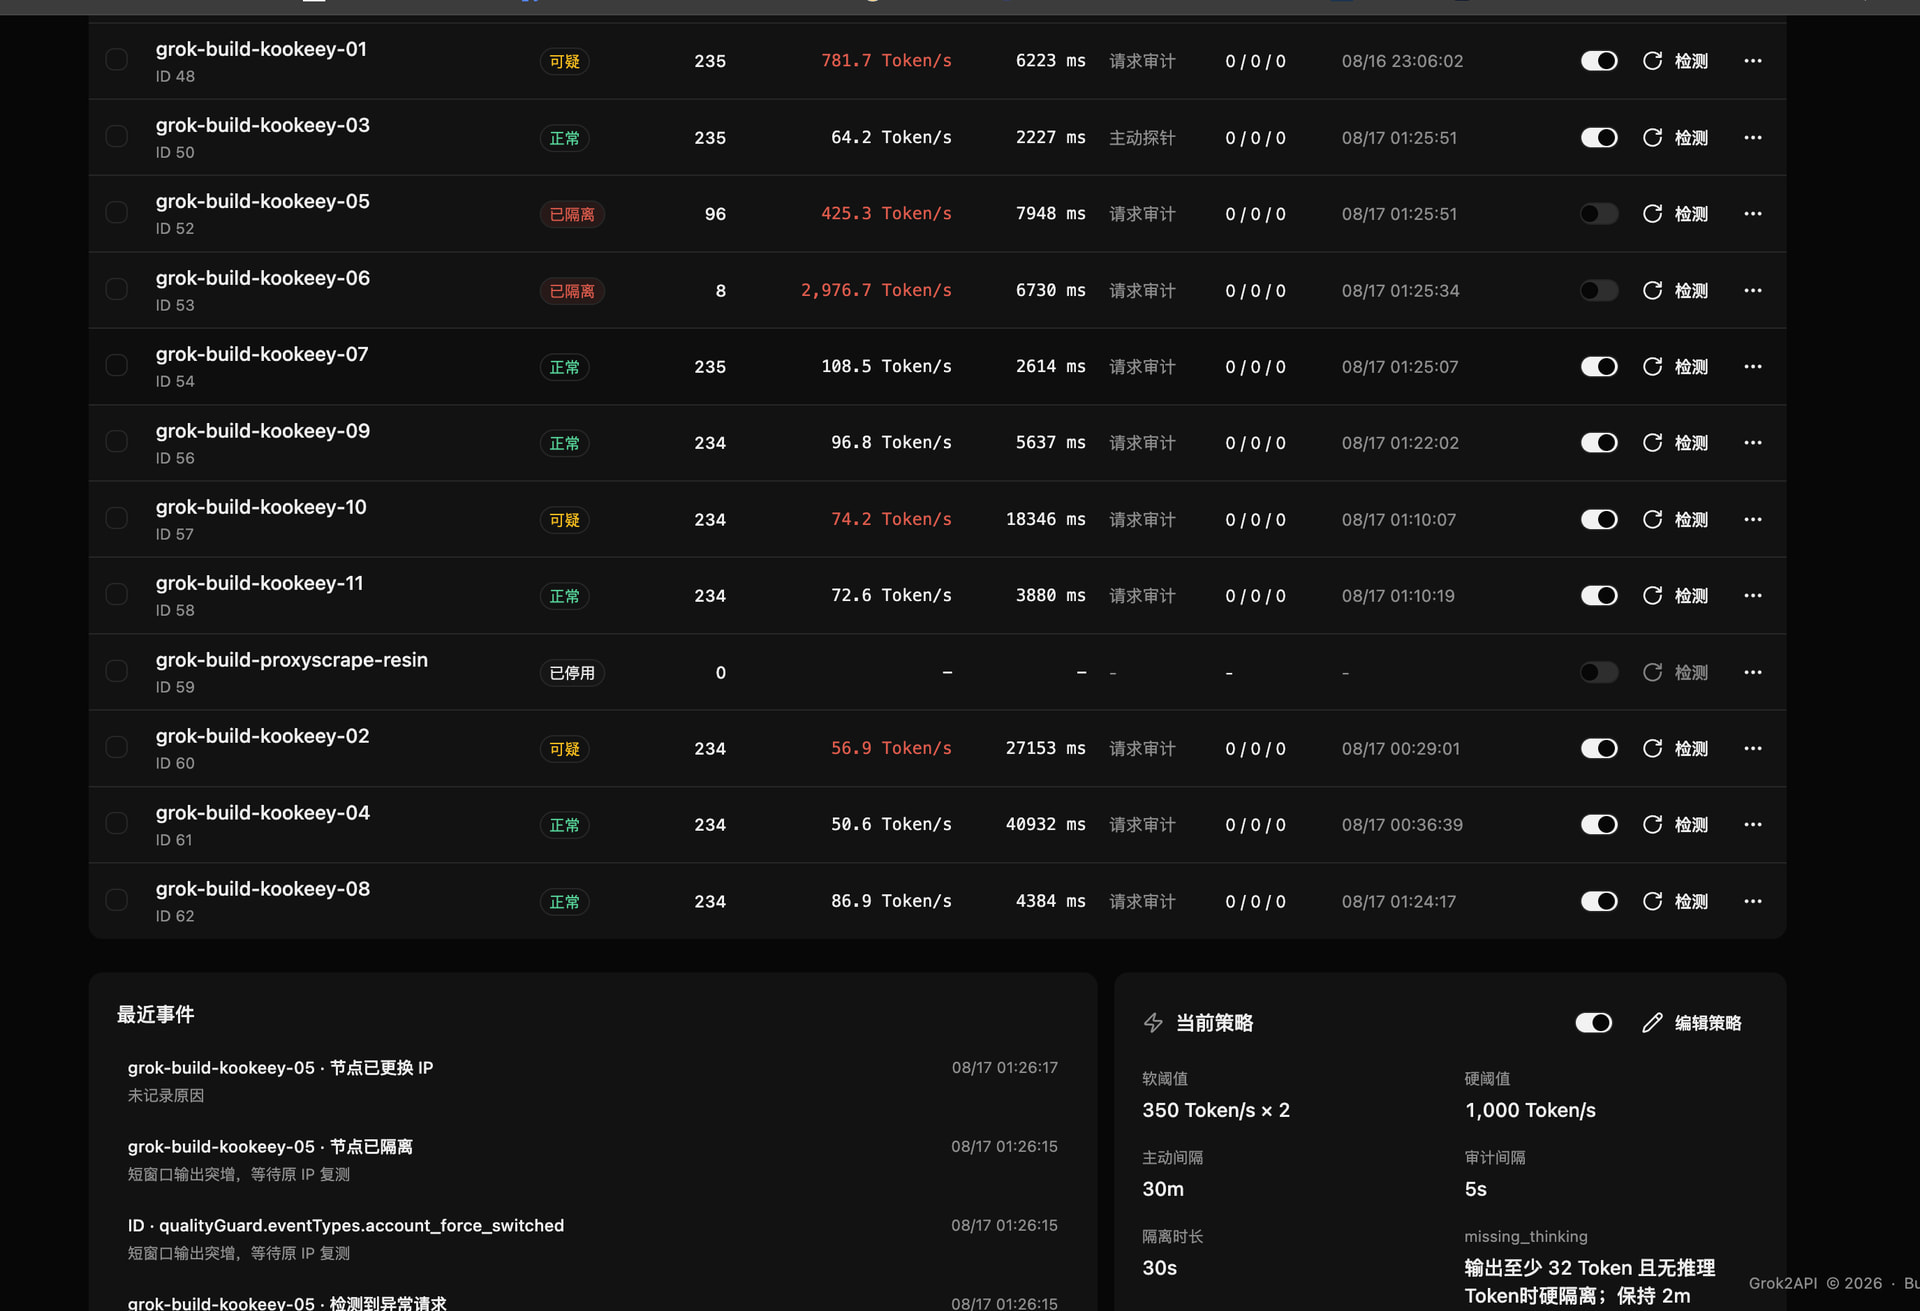Screen dimensions: 1920x1311
Task: Turn off grok-build-kookeey-02 switch
Action: [1598, 749]
